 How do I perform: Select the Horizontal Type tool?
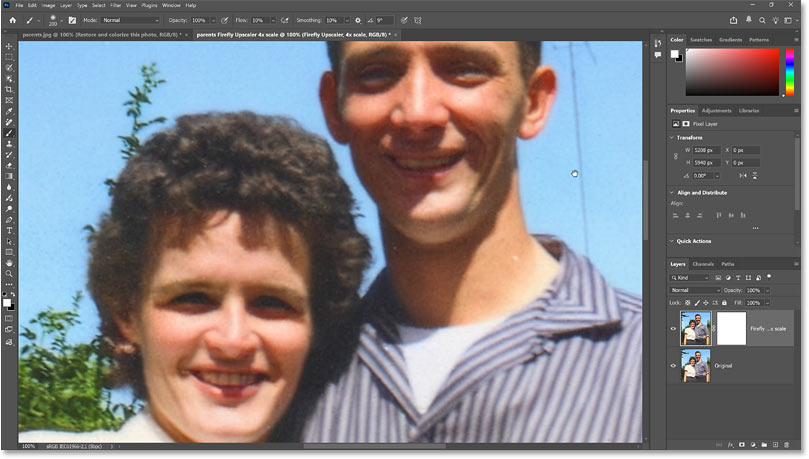click(9, 231)
